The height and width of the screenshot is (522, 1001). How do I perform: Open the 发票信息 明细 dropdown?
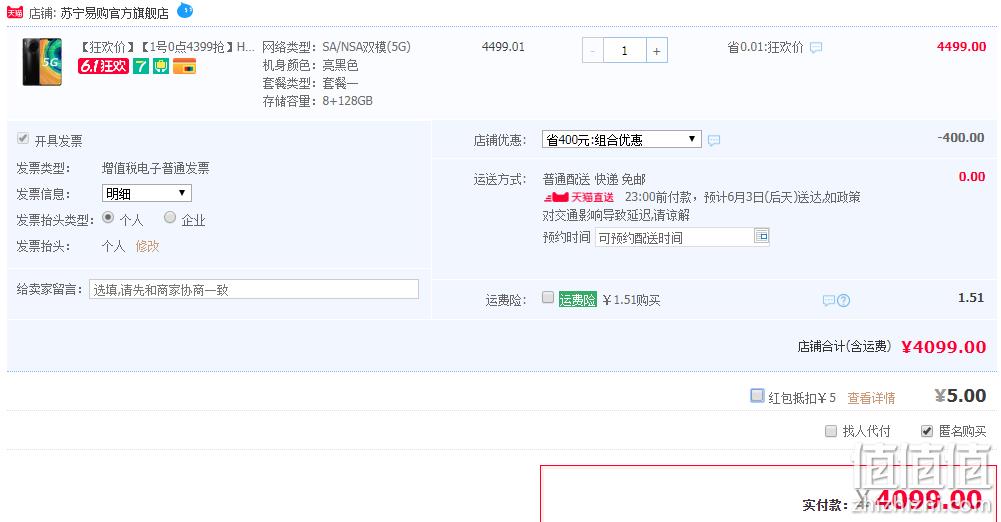click(147, 193)
